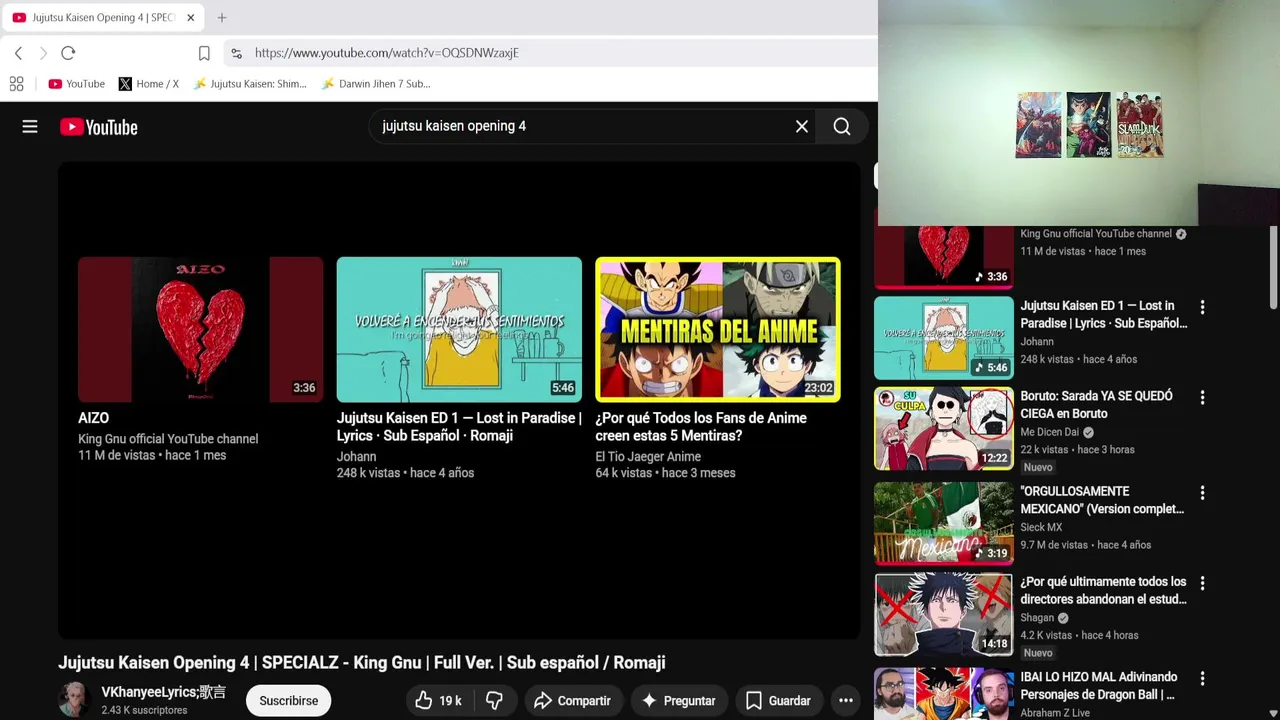1280x720 pixels.
Task: Open a new browser tab
Action: [x=222, y=18]
